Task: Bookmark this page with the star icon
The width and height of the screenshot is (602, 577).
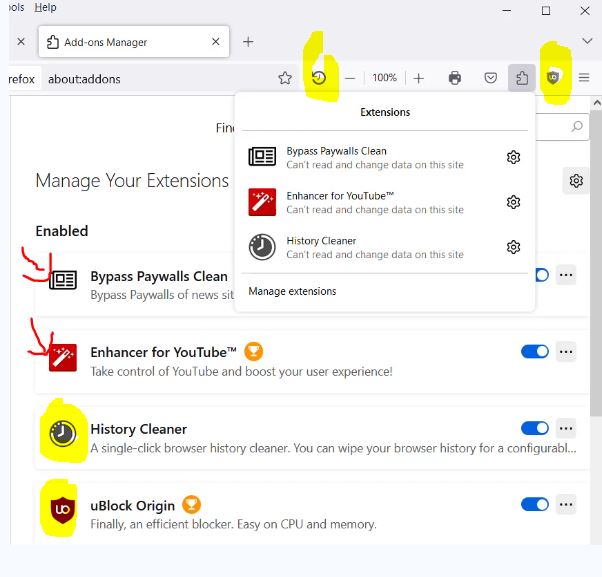Action: (x=285, y=78)
